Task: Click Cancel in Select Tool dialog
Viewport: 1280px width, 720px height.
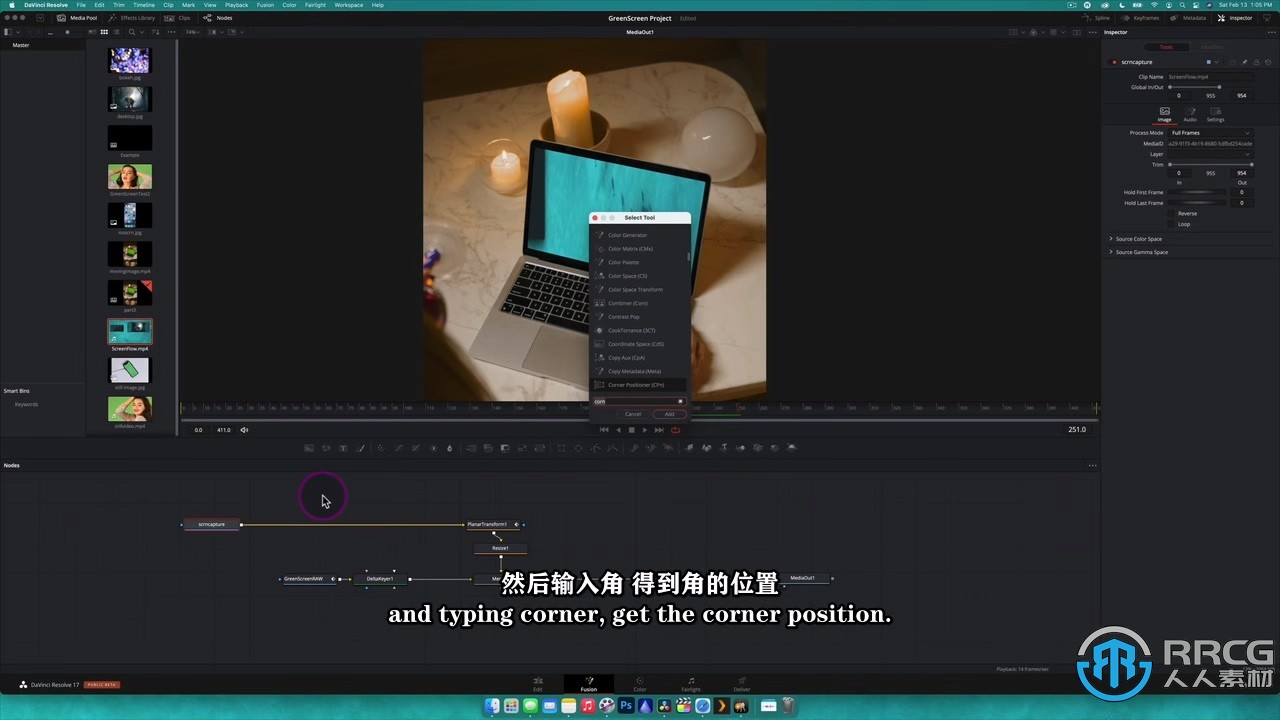Action: tap(633, 414)
